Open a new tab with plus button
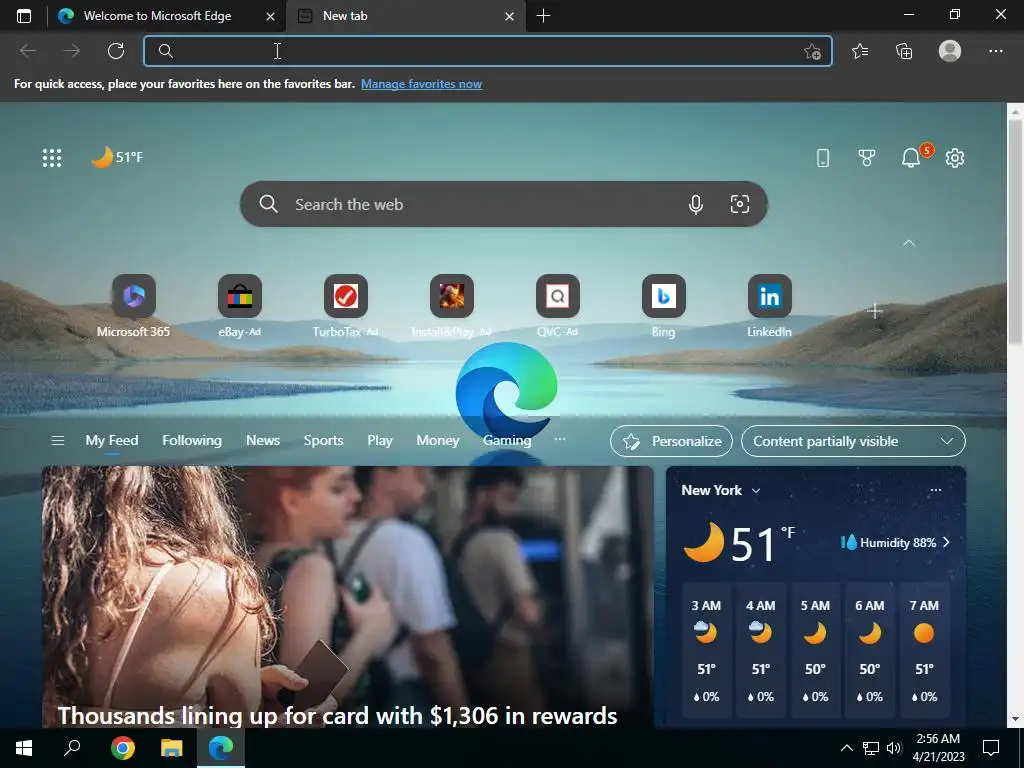This screenshot has width=1024, height=768. [543, 16]
